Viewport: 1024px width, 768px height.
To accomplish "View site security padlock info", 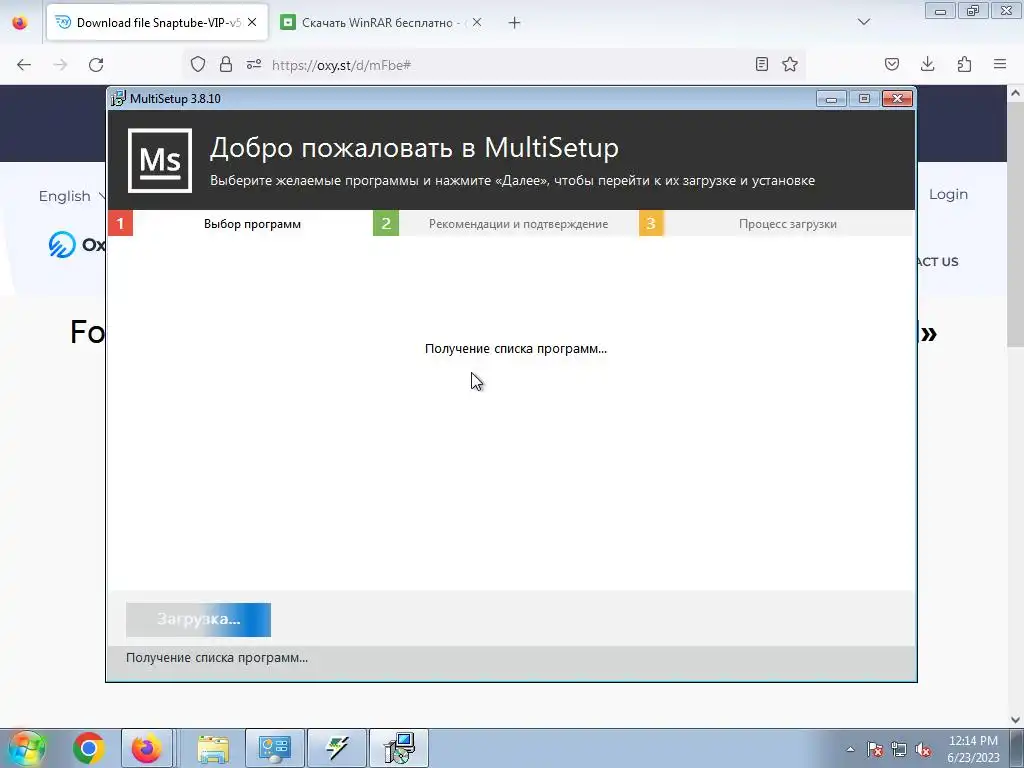I will 226,64.
